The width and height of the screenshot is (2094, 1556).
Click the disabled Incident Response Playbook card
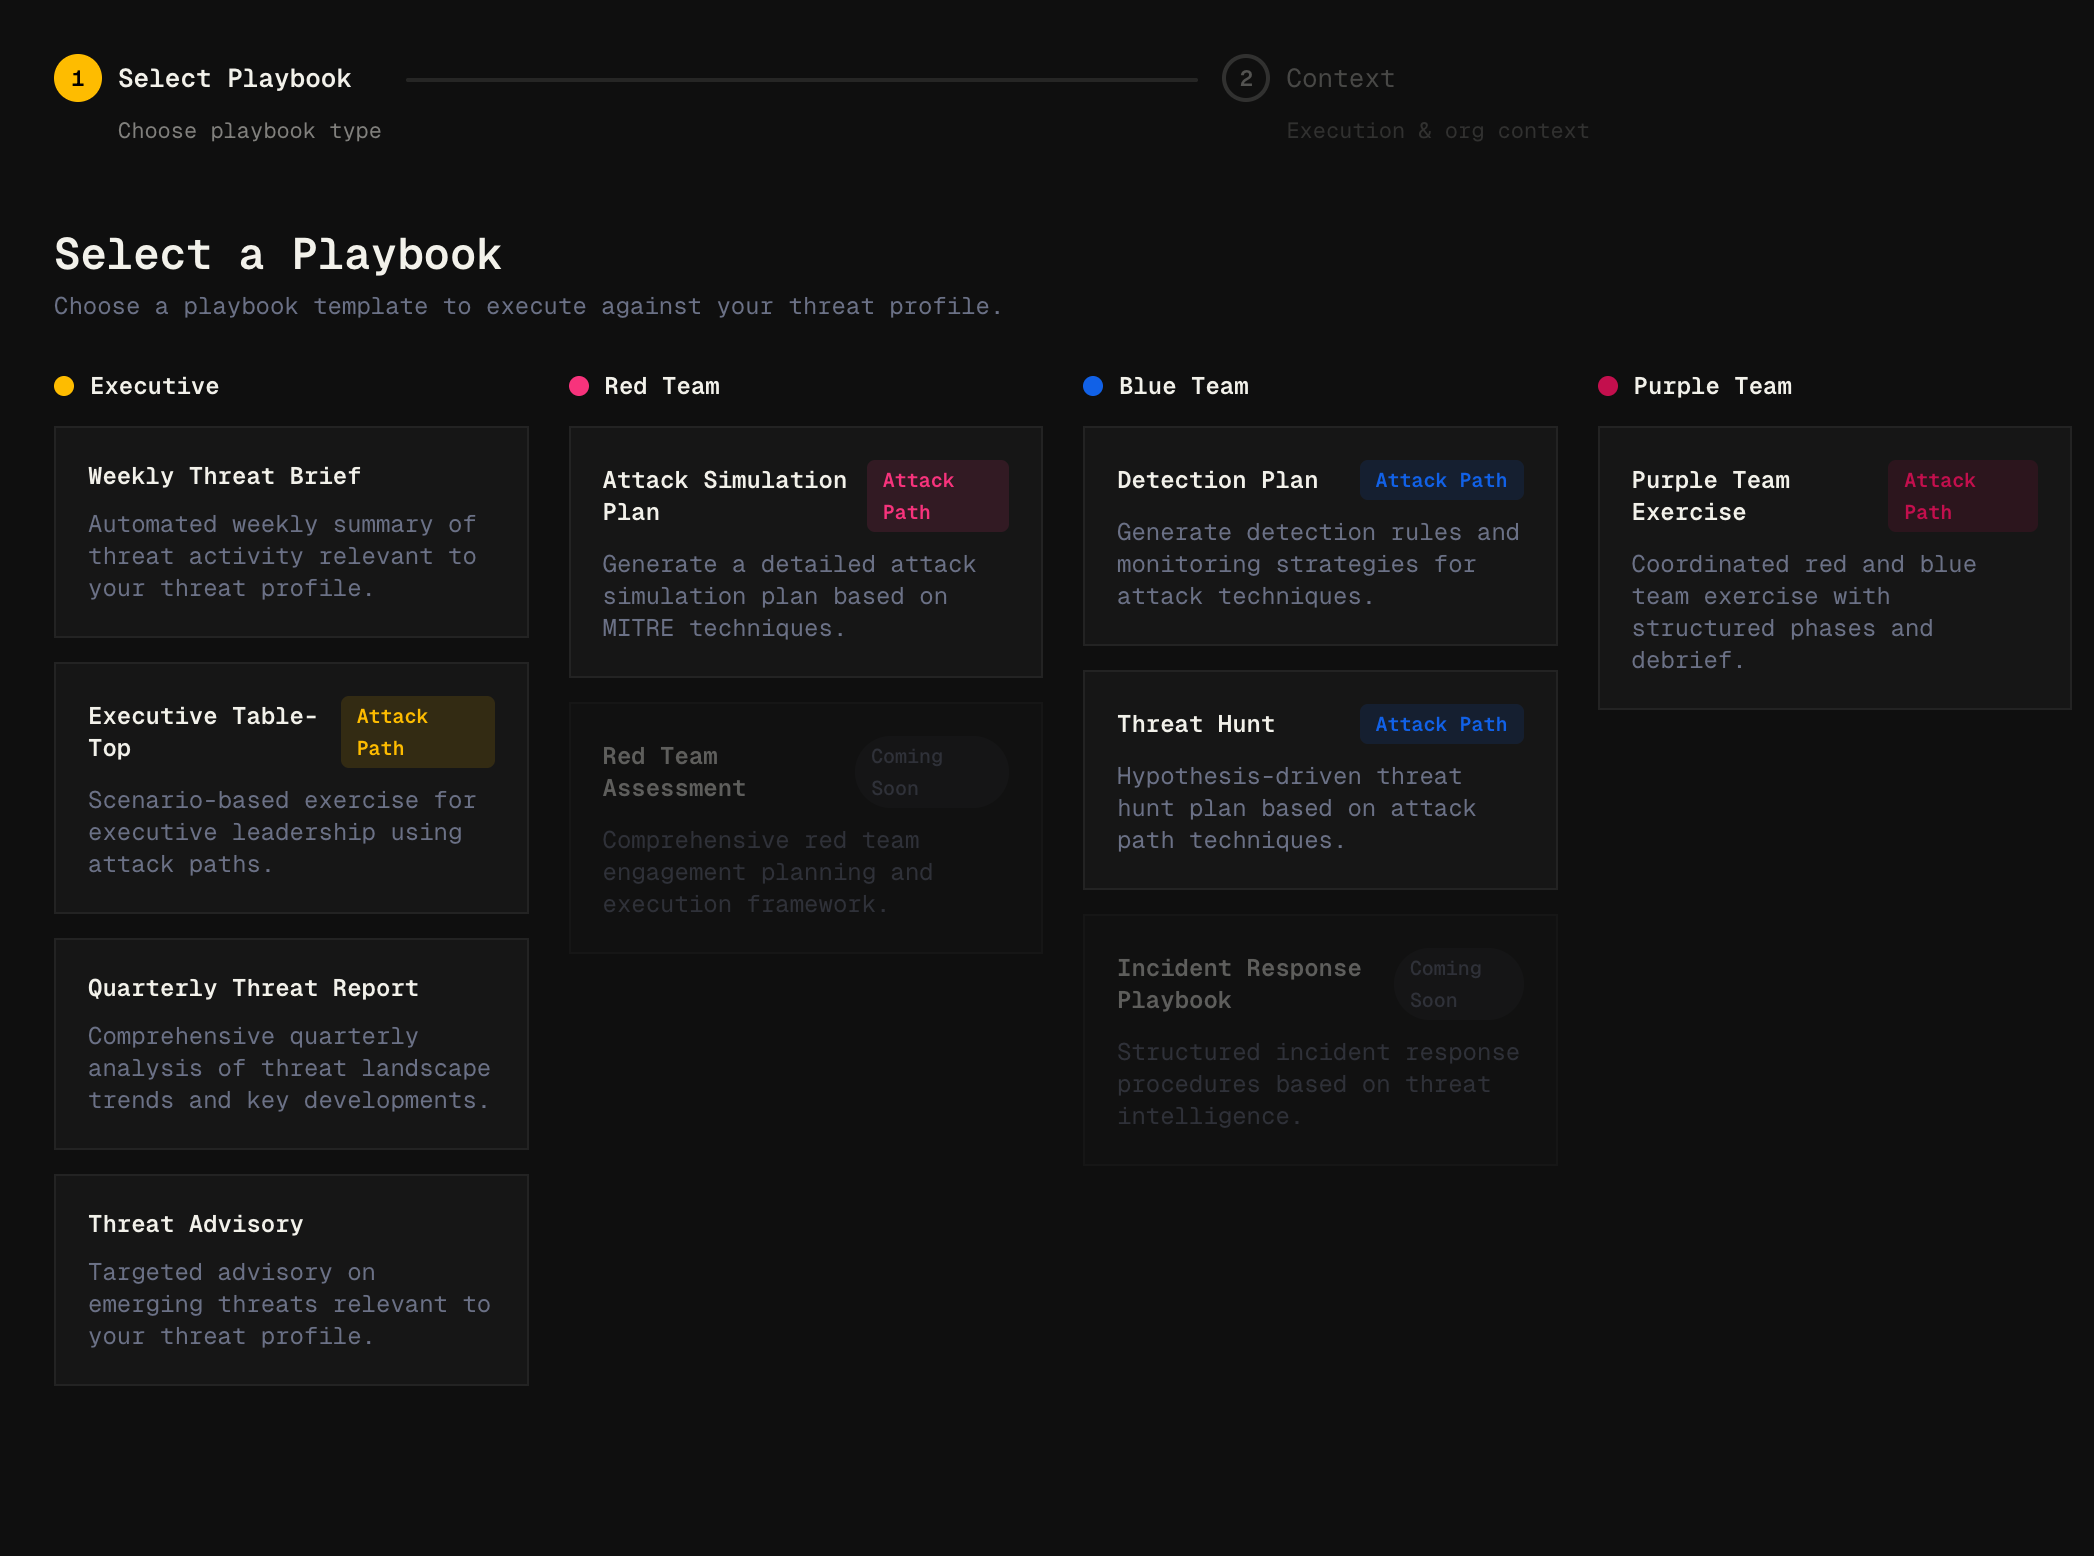point(1320,1040)
